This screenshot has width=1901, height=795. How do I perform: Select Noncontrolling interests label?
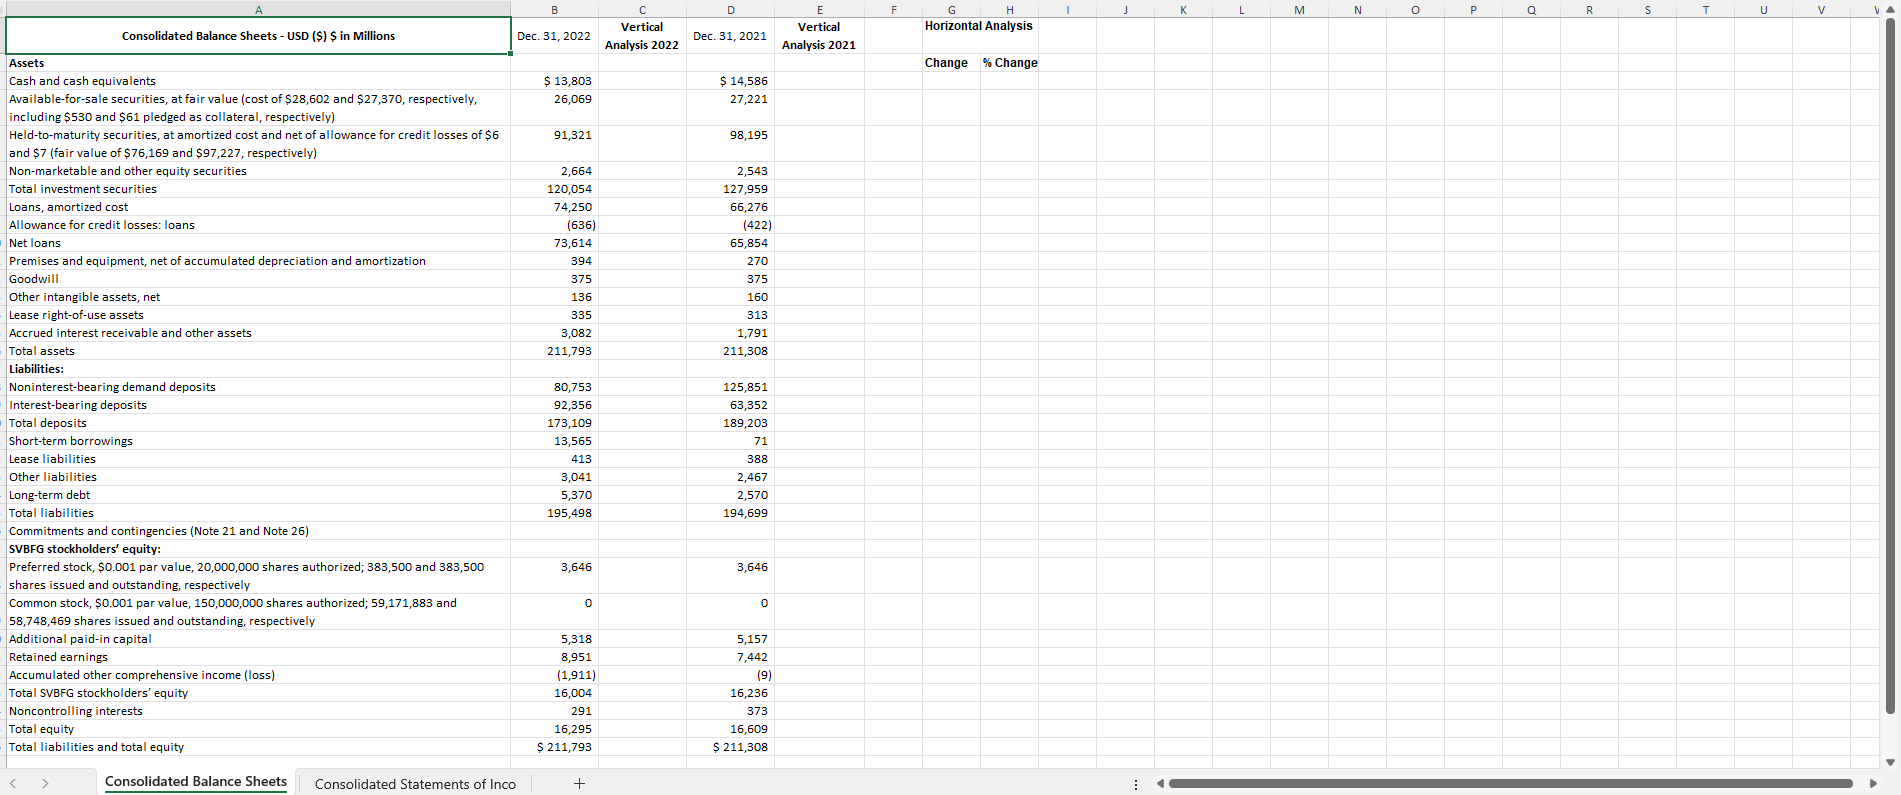tap(258, 711)
